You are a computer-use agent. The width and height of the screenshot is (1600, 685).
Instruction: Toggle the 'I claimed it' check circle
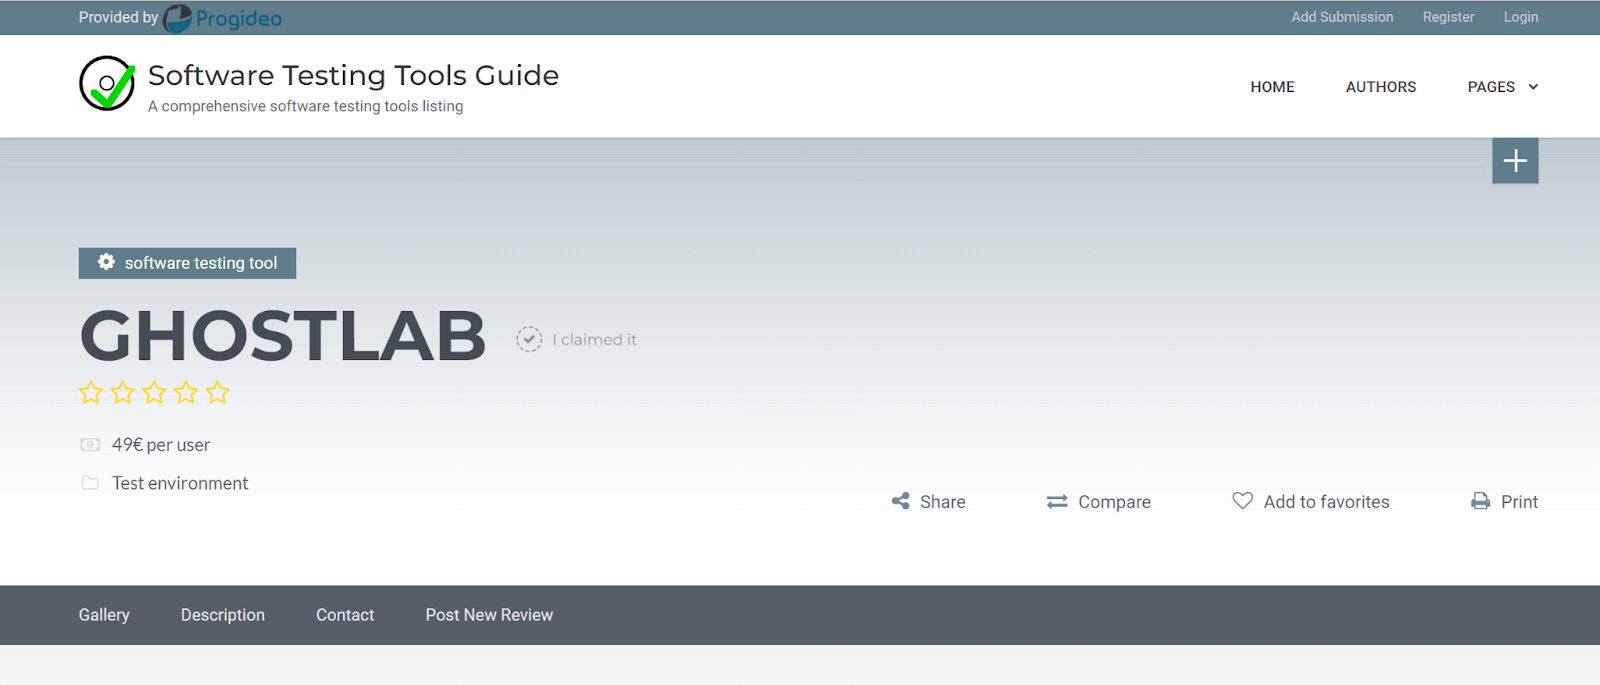tap(529, 339)
